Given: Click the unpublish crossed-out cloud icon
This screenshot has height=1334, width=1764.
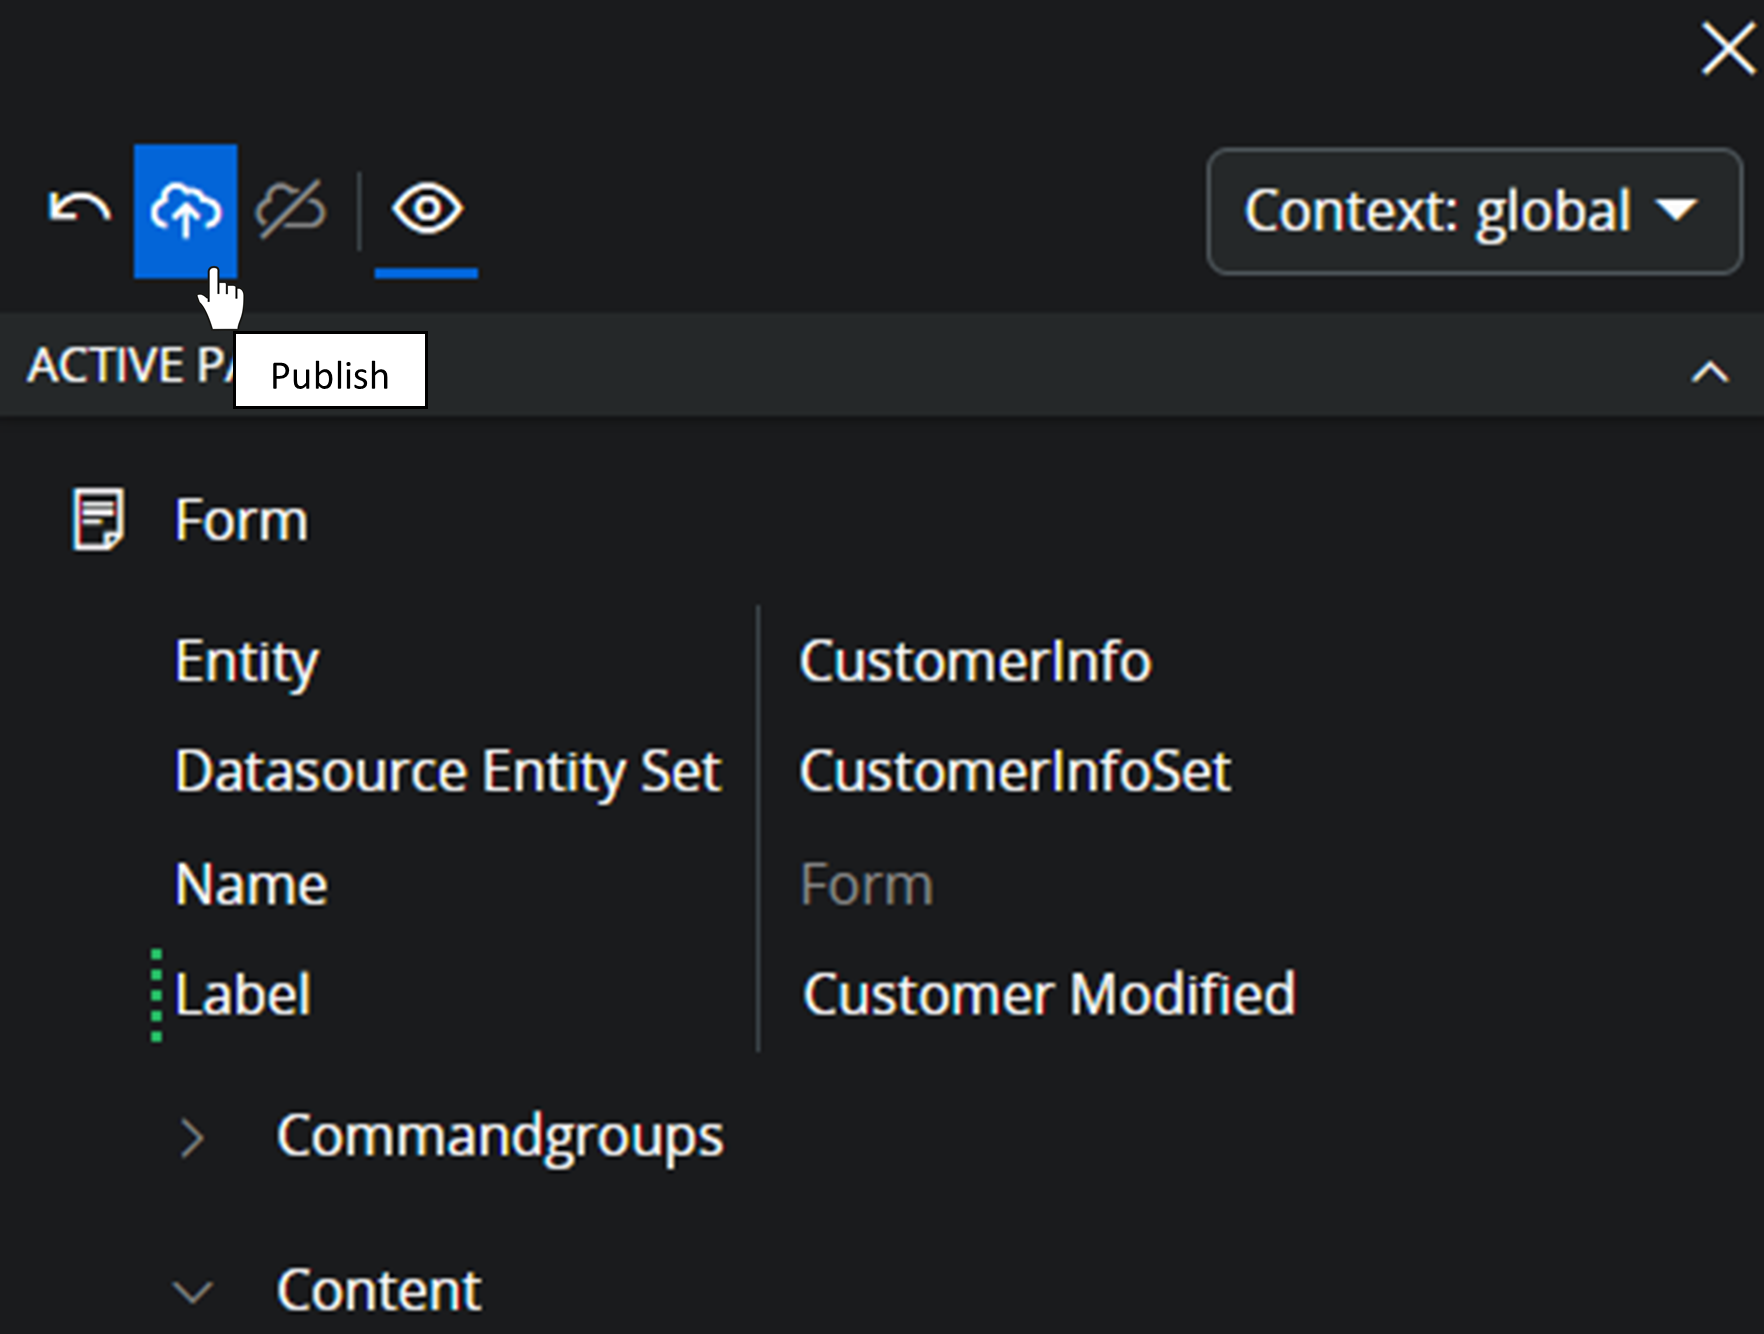Looking at the screenshot, I should 291,210.
